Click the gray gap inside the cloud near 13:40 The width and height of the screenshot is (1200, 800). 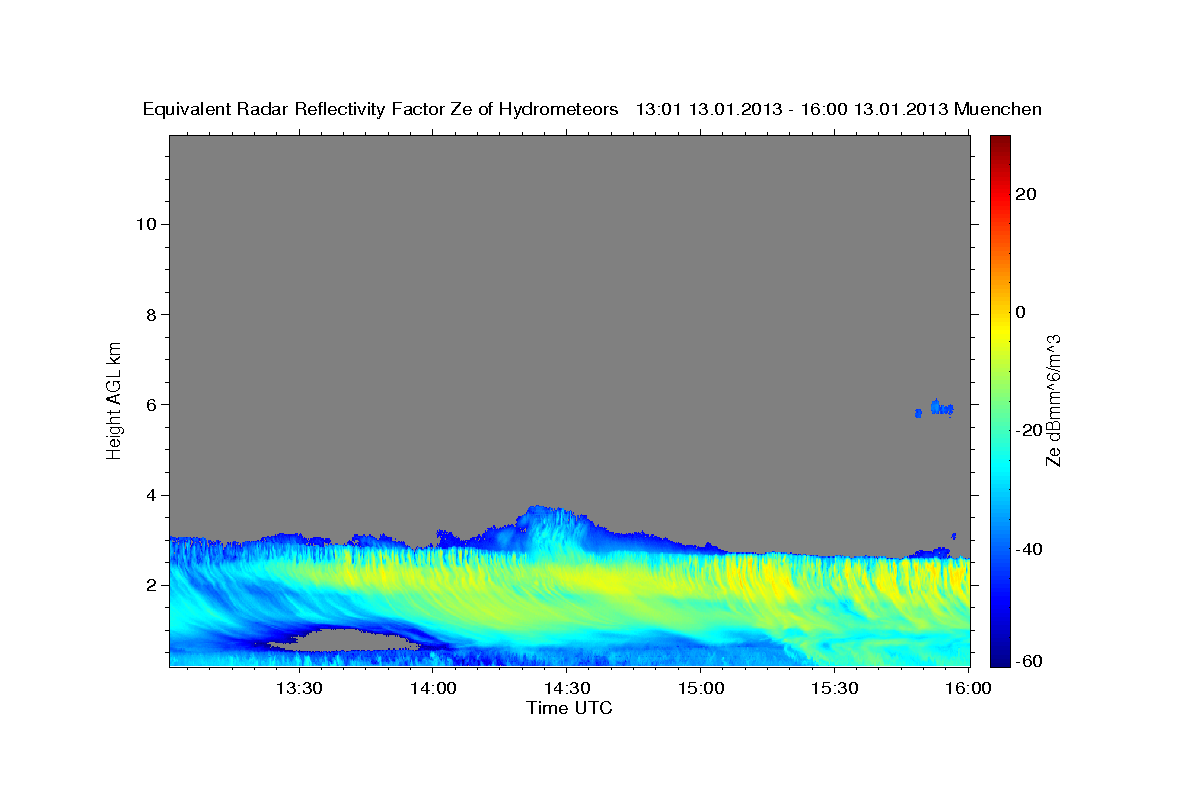tap(343, 639)
